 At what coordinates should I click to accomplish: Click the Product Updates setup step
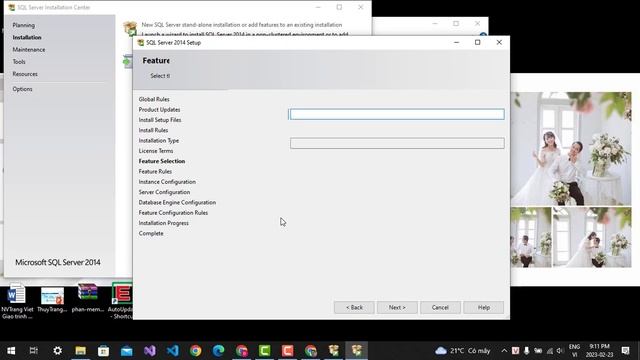click(x=159, y=109)
